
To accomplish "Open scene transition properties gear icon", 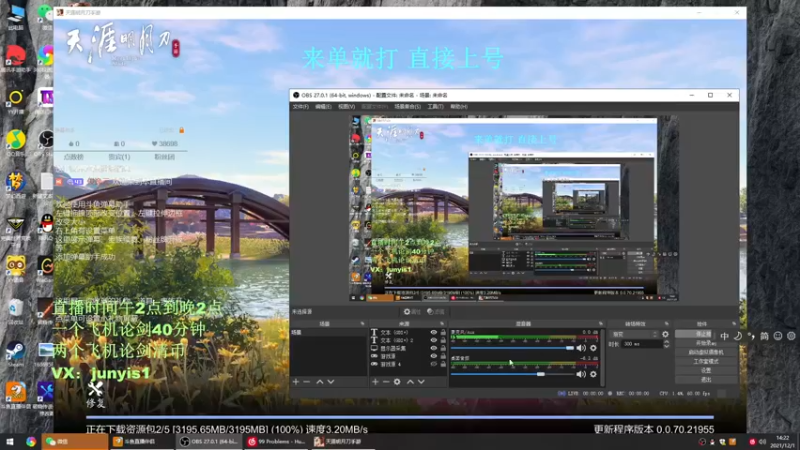I will (x=665, y=334).
